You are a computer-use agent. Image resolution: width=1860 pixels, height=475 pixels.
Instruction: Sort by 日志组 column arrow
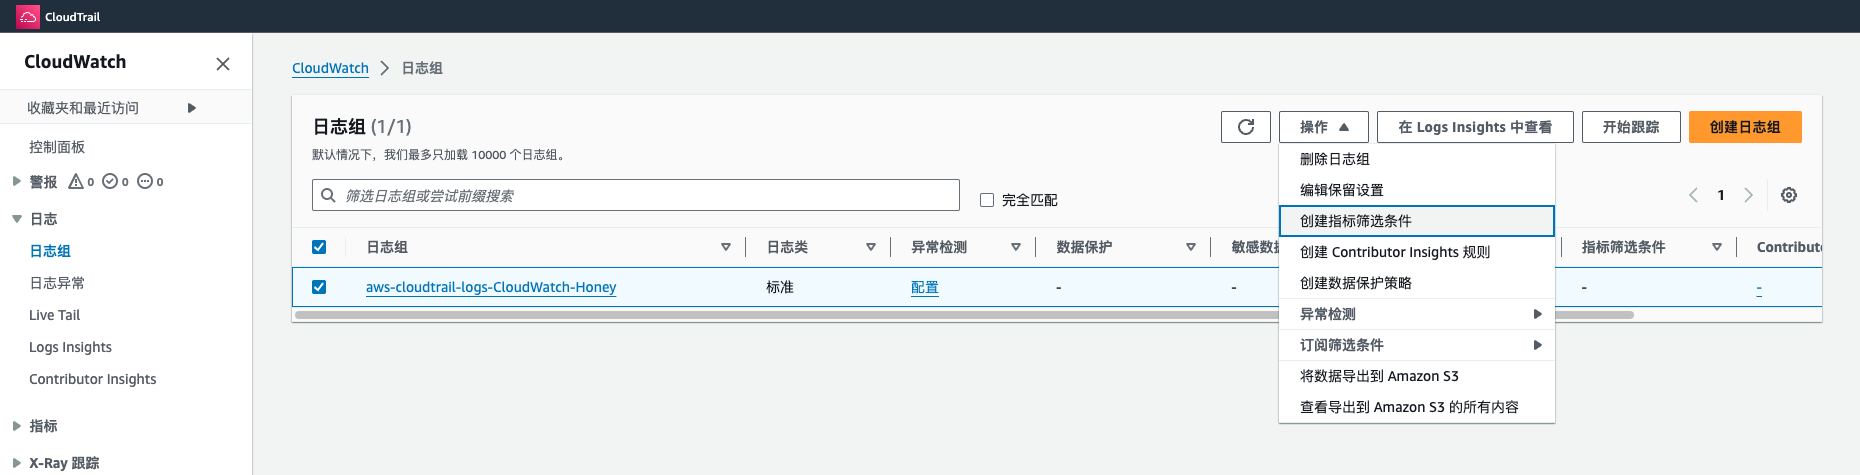tap(726, 247)
